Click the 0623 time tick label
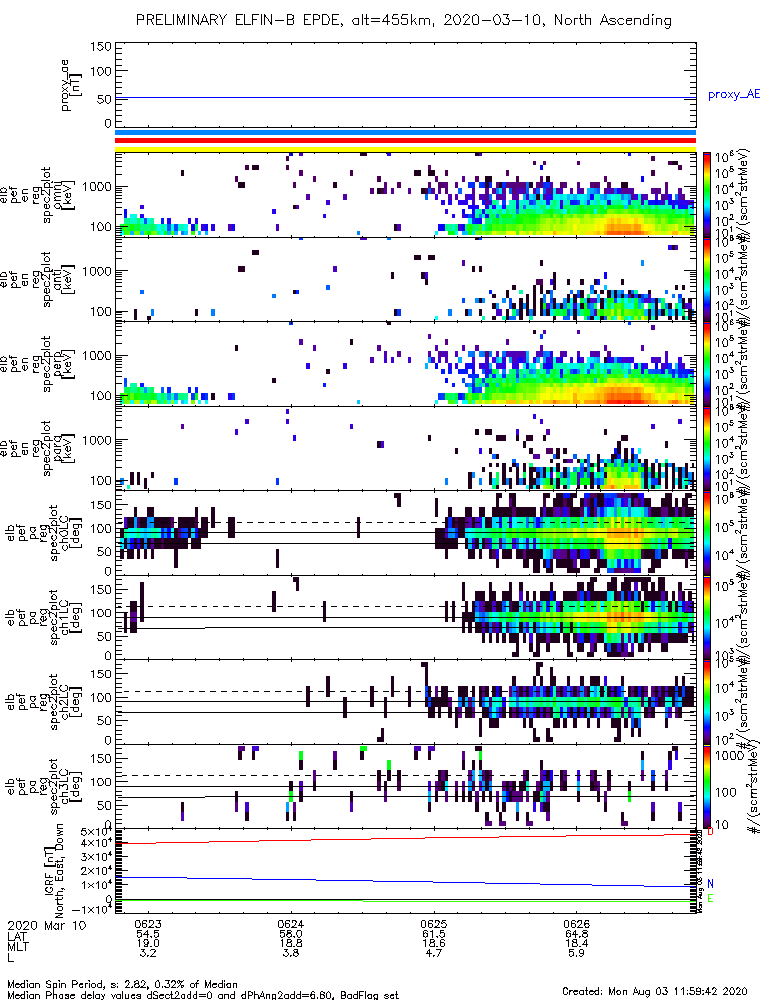Viewport: 775px width, 1000px height. (x=148, y=924)
